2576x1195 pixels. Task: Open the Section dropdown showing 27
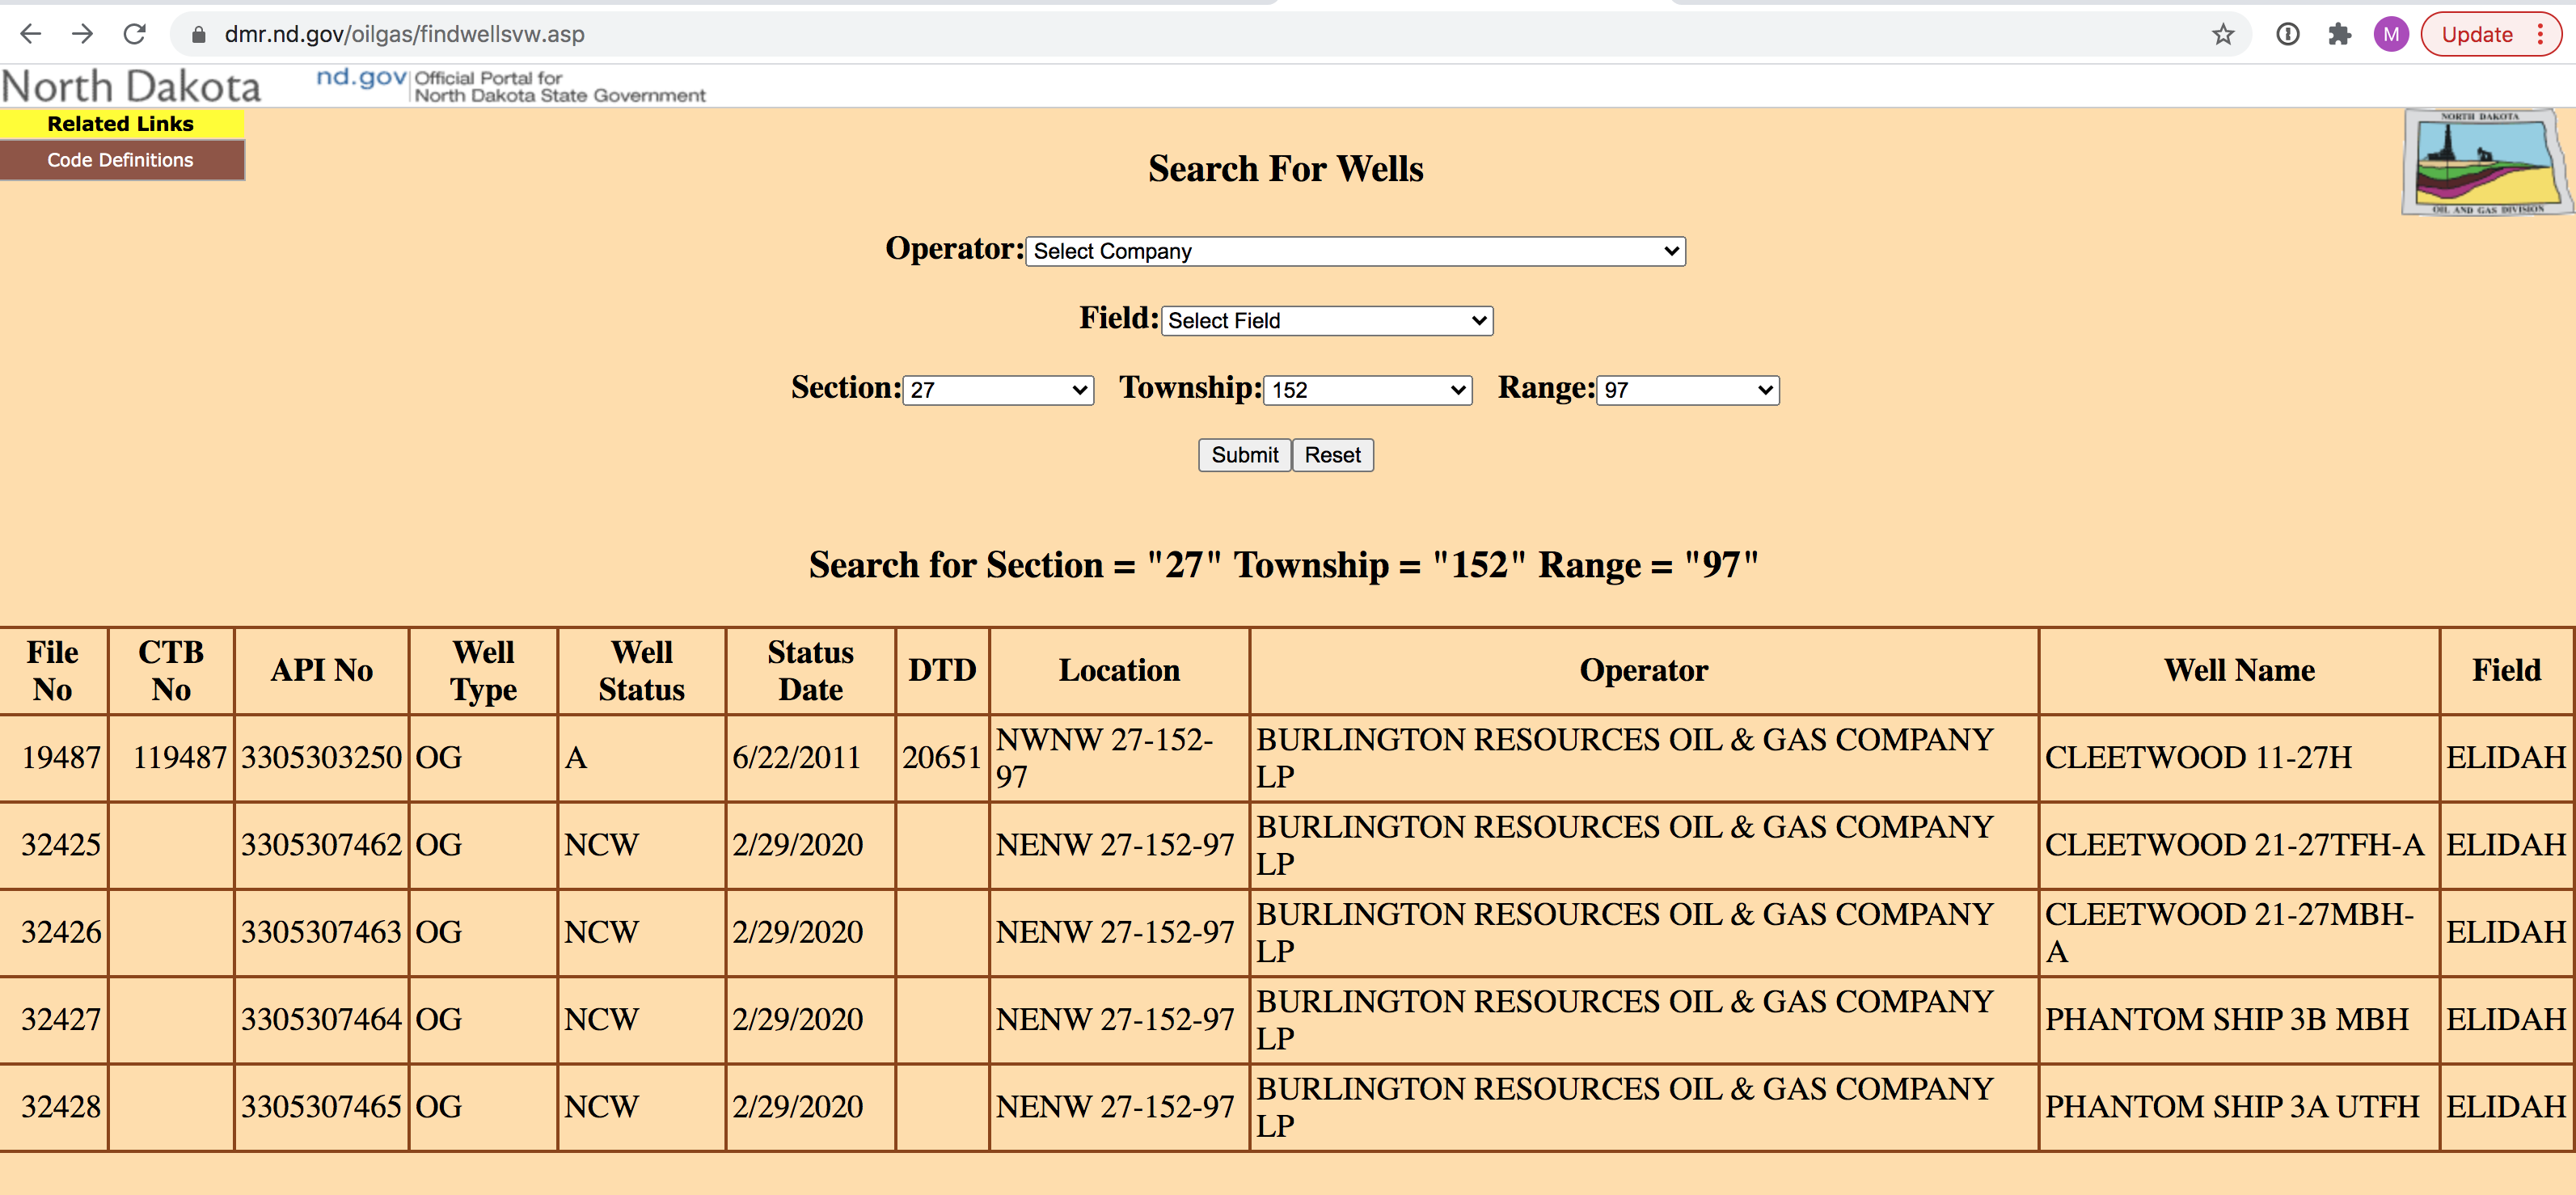pyautogui.click(x=998, y=390)
